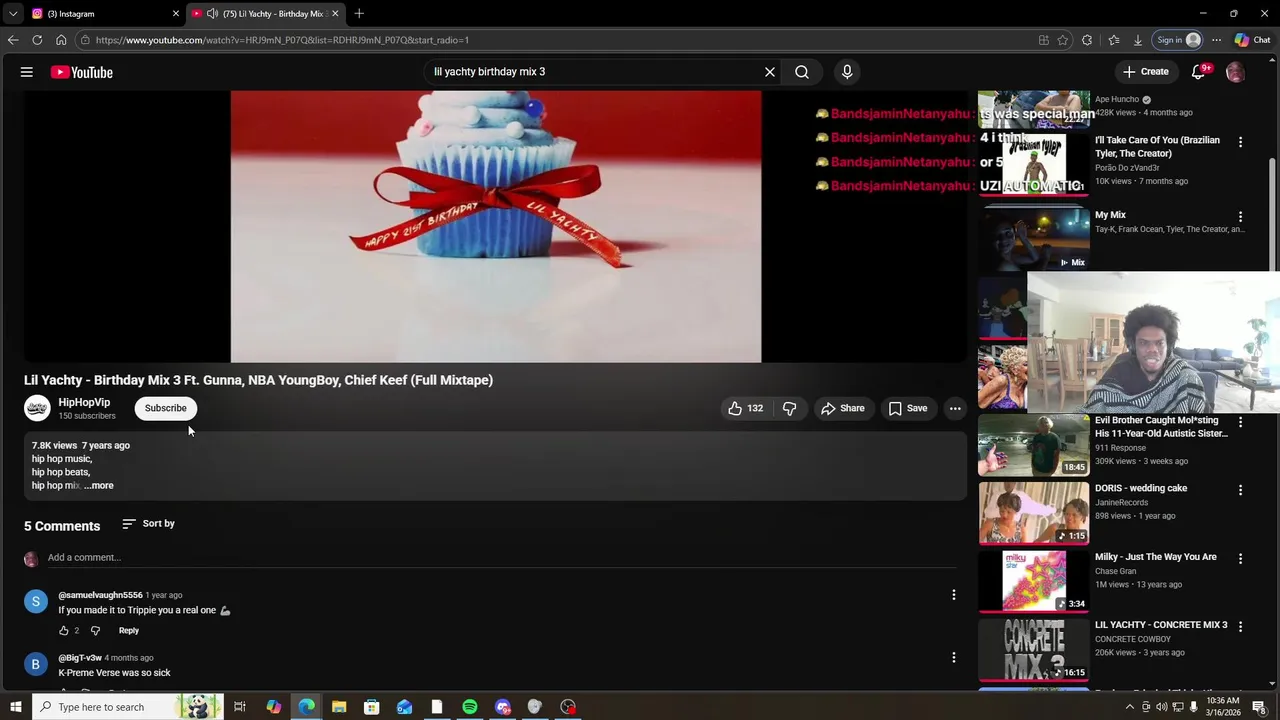The width and height of the screenshot is (1280, 720).
Task: Open YouTube notifications bell
Action: tap(1198, 72)
